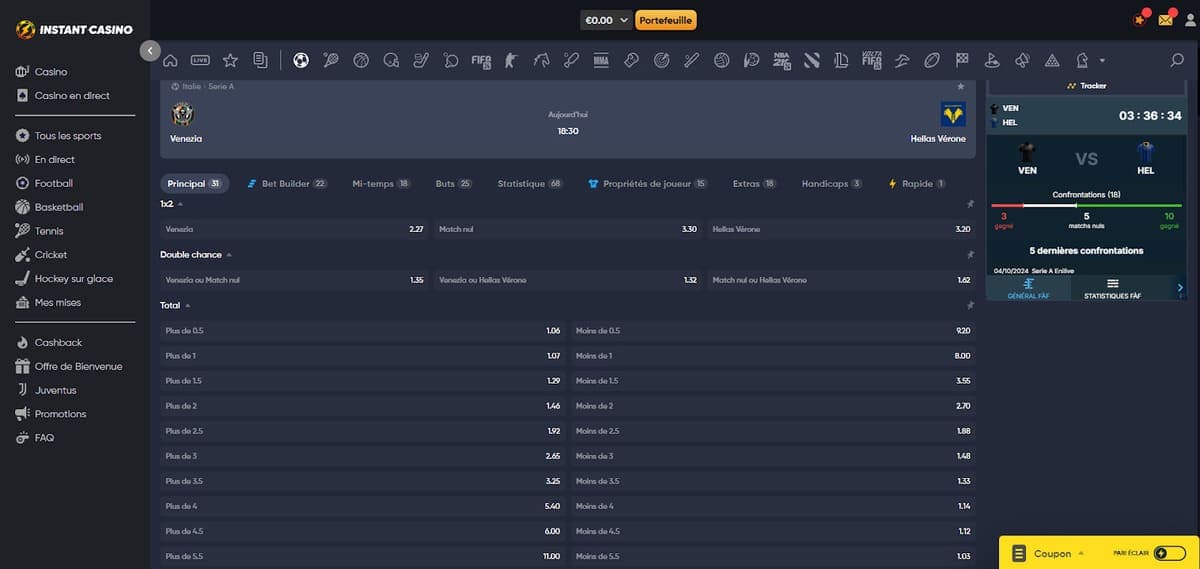Viewport: 1200px width, 569px height.
Task: Switch to the Bet Builder tab
Action: click(x=287, y=184)
